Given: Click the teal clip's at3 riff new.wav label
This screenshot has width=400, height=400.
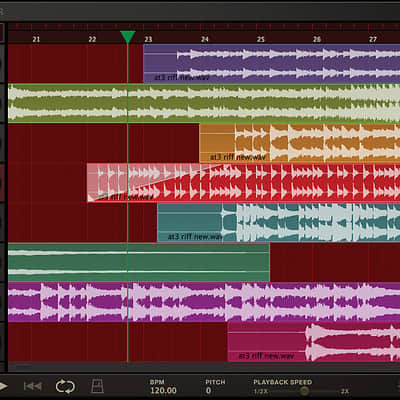Looking at the screenshot, I should point(195,237).
